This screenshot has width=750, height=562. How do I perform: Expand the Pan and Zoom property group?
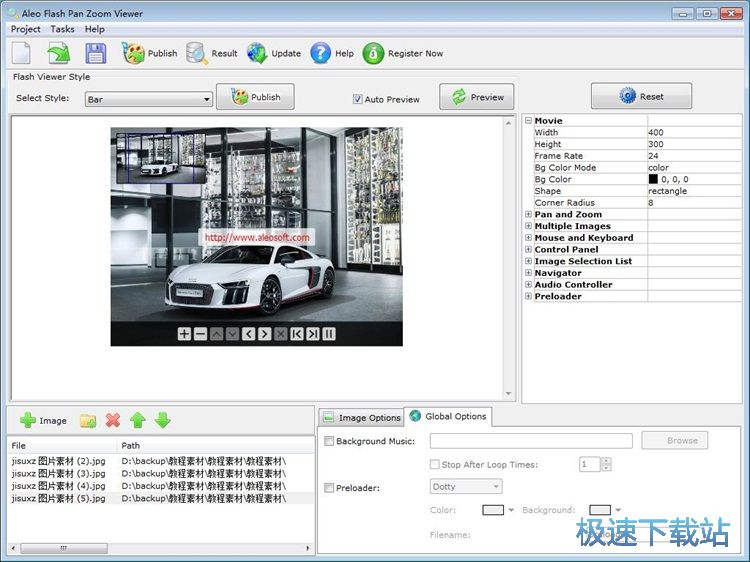tap(528, 214)
